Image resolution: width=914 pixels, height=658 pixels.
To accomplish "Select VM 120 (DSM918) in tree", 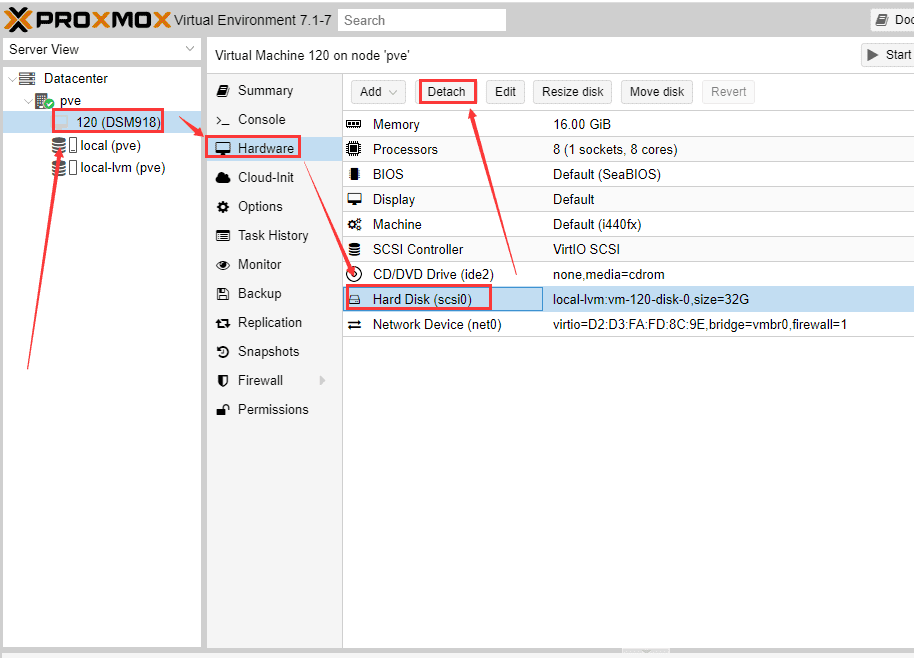I will [x=102, y=122].
